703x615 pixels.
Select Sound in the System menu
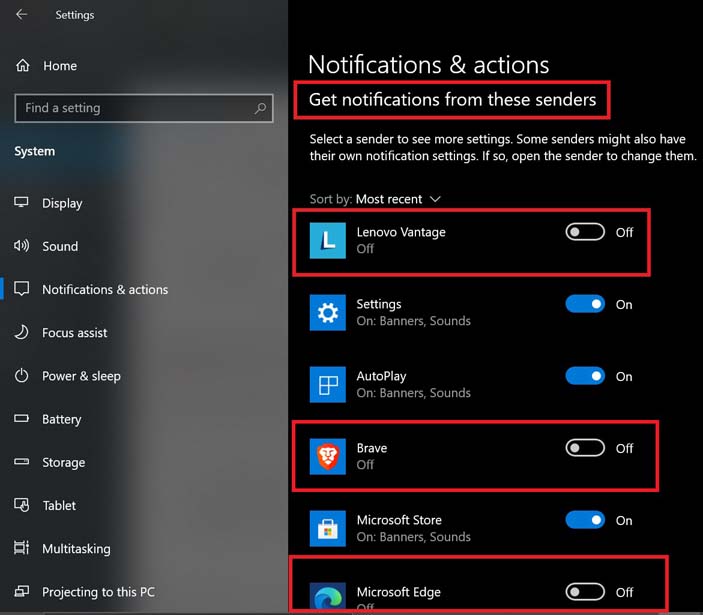tap(60, 246)
